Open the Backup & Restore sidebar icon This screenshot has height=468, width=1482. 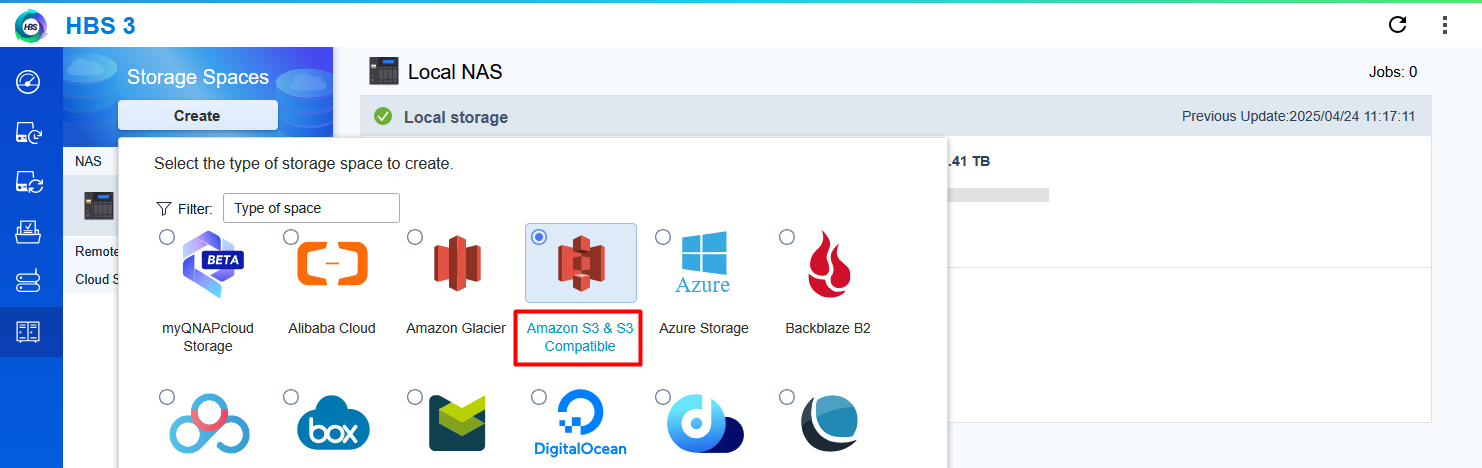point(28,133)
